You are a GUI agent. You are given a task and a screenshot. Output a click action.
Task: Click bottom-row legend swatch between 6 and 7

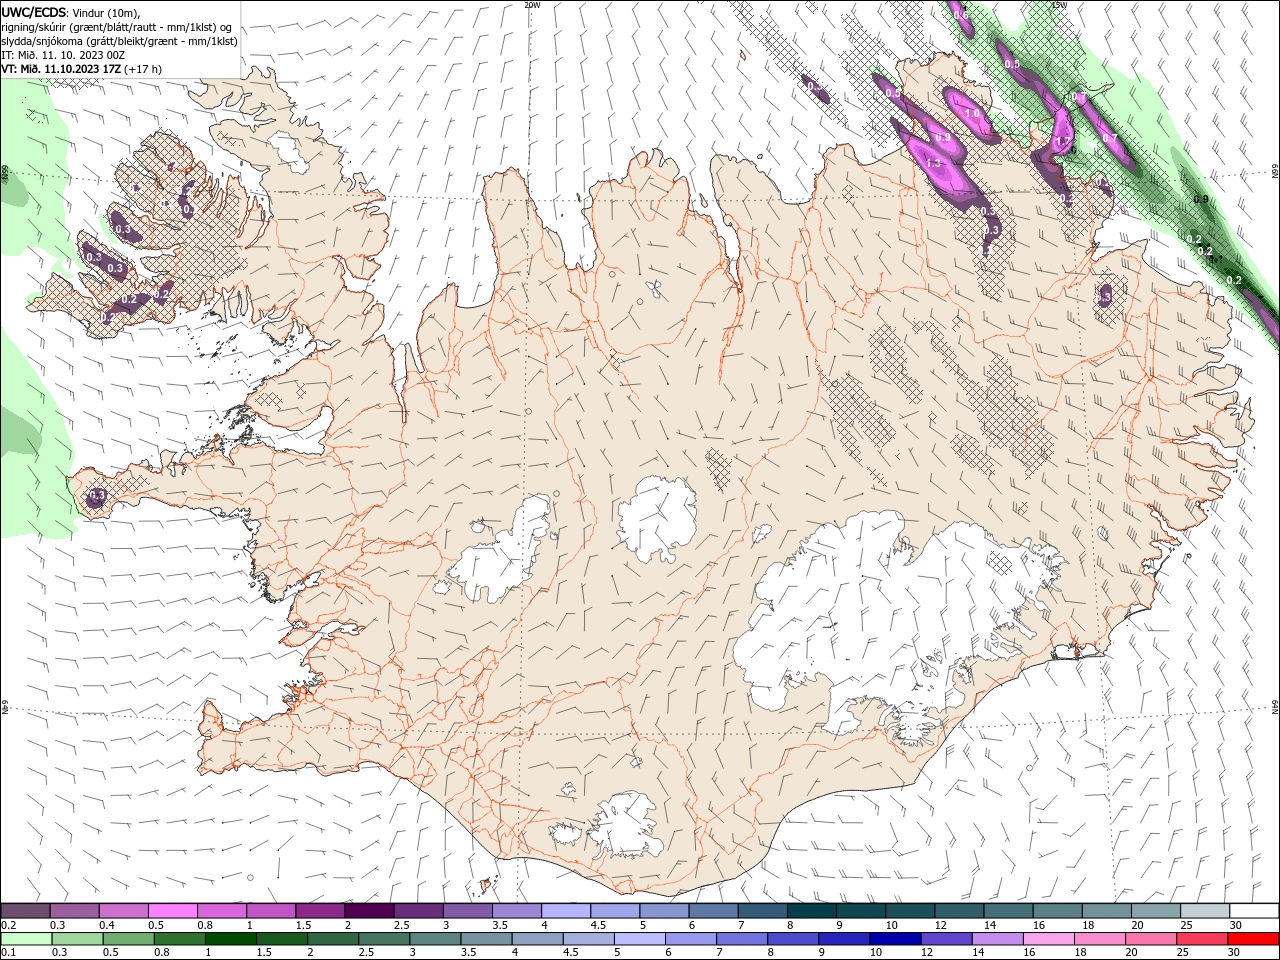click(x=690, y=939)
